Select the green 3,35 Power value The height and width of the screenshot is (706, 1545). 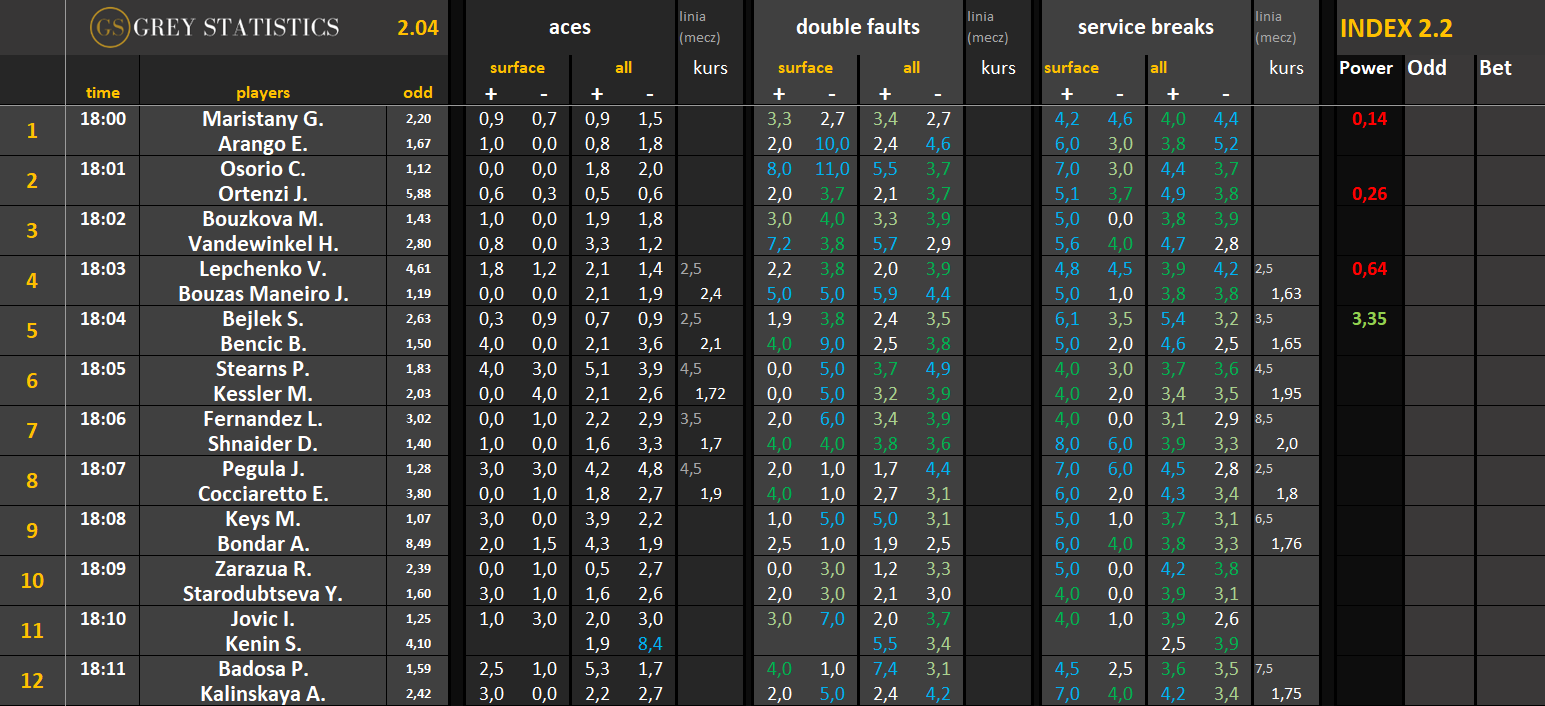[x=1369, y=319]
